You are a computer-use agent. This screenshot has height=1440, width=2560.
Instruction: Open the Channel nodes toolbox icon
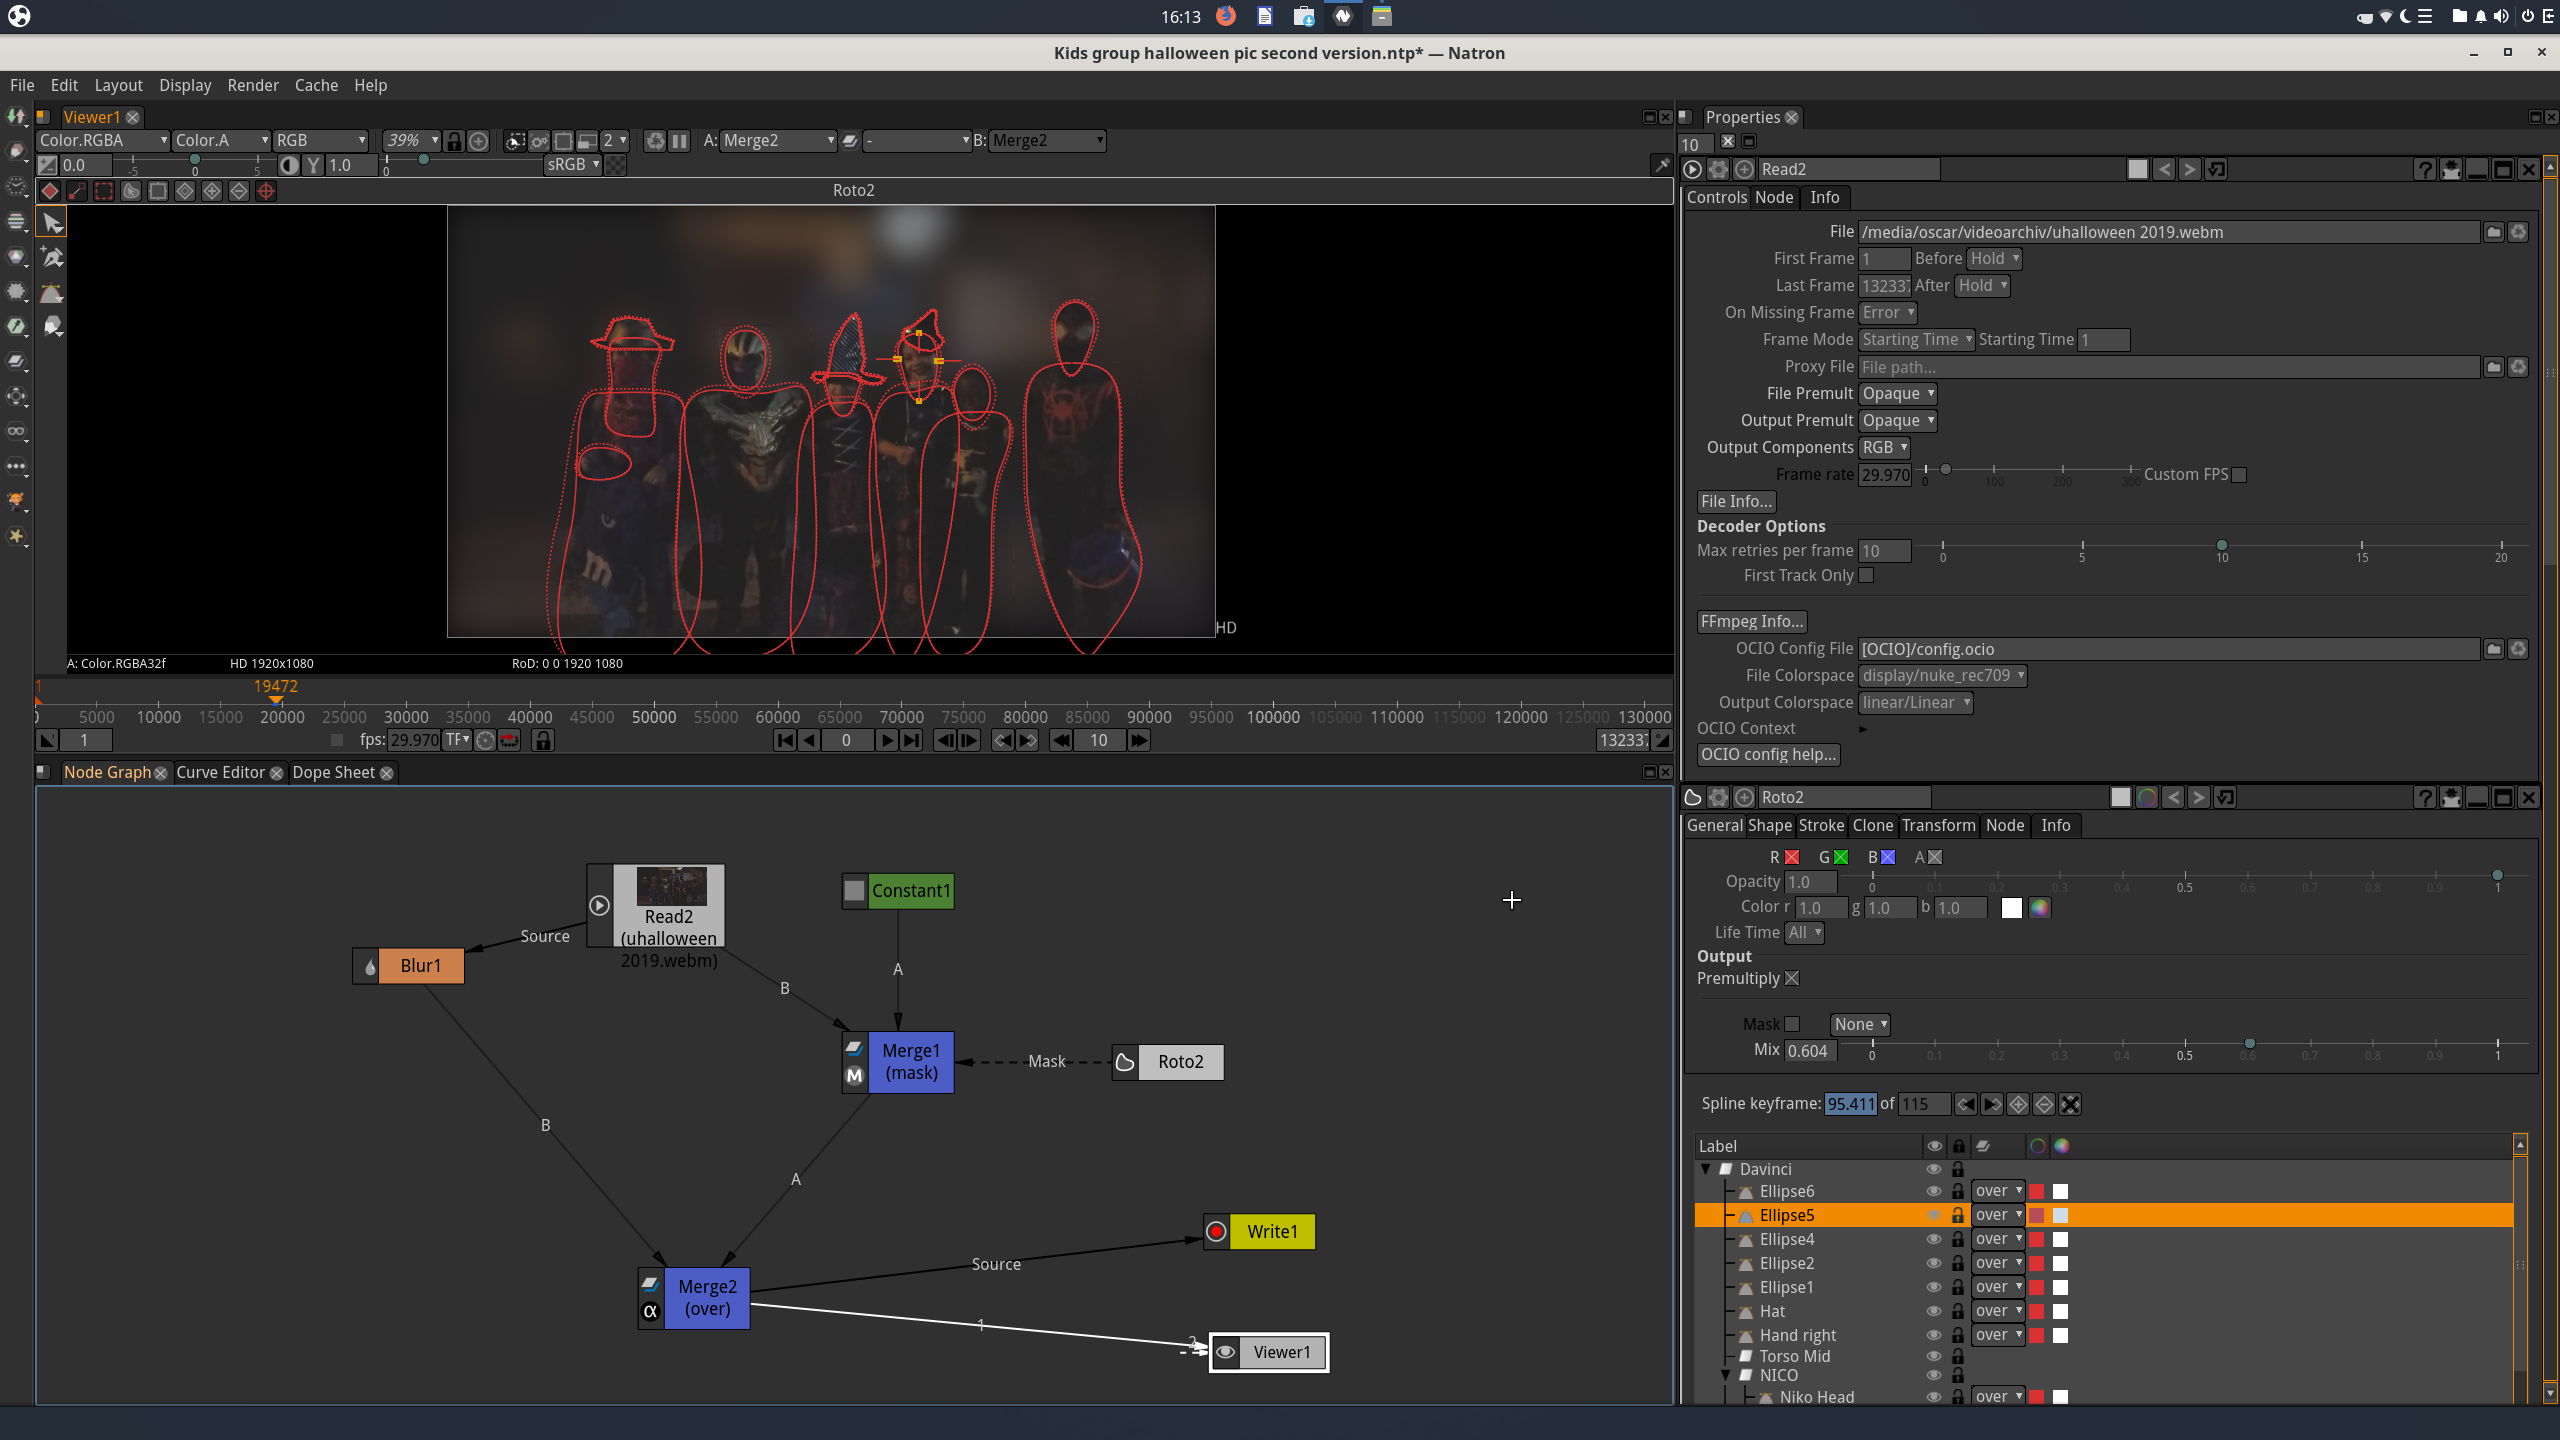(x=17, y=221)
